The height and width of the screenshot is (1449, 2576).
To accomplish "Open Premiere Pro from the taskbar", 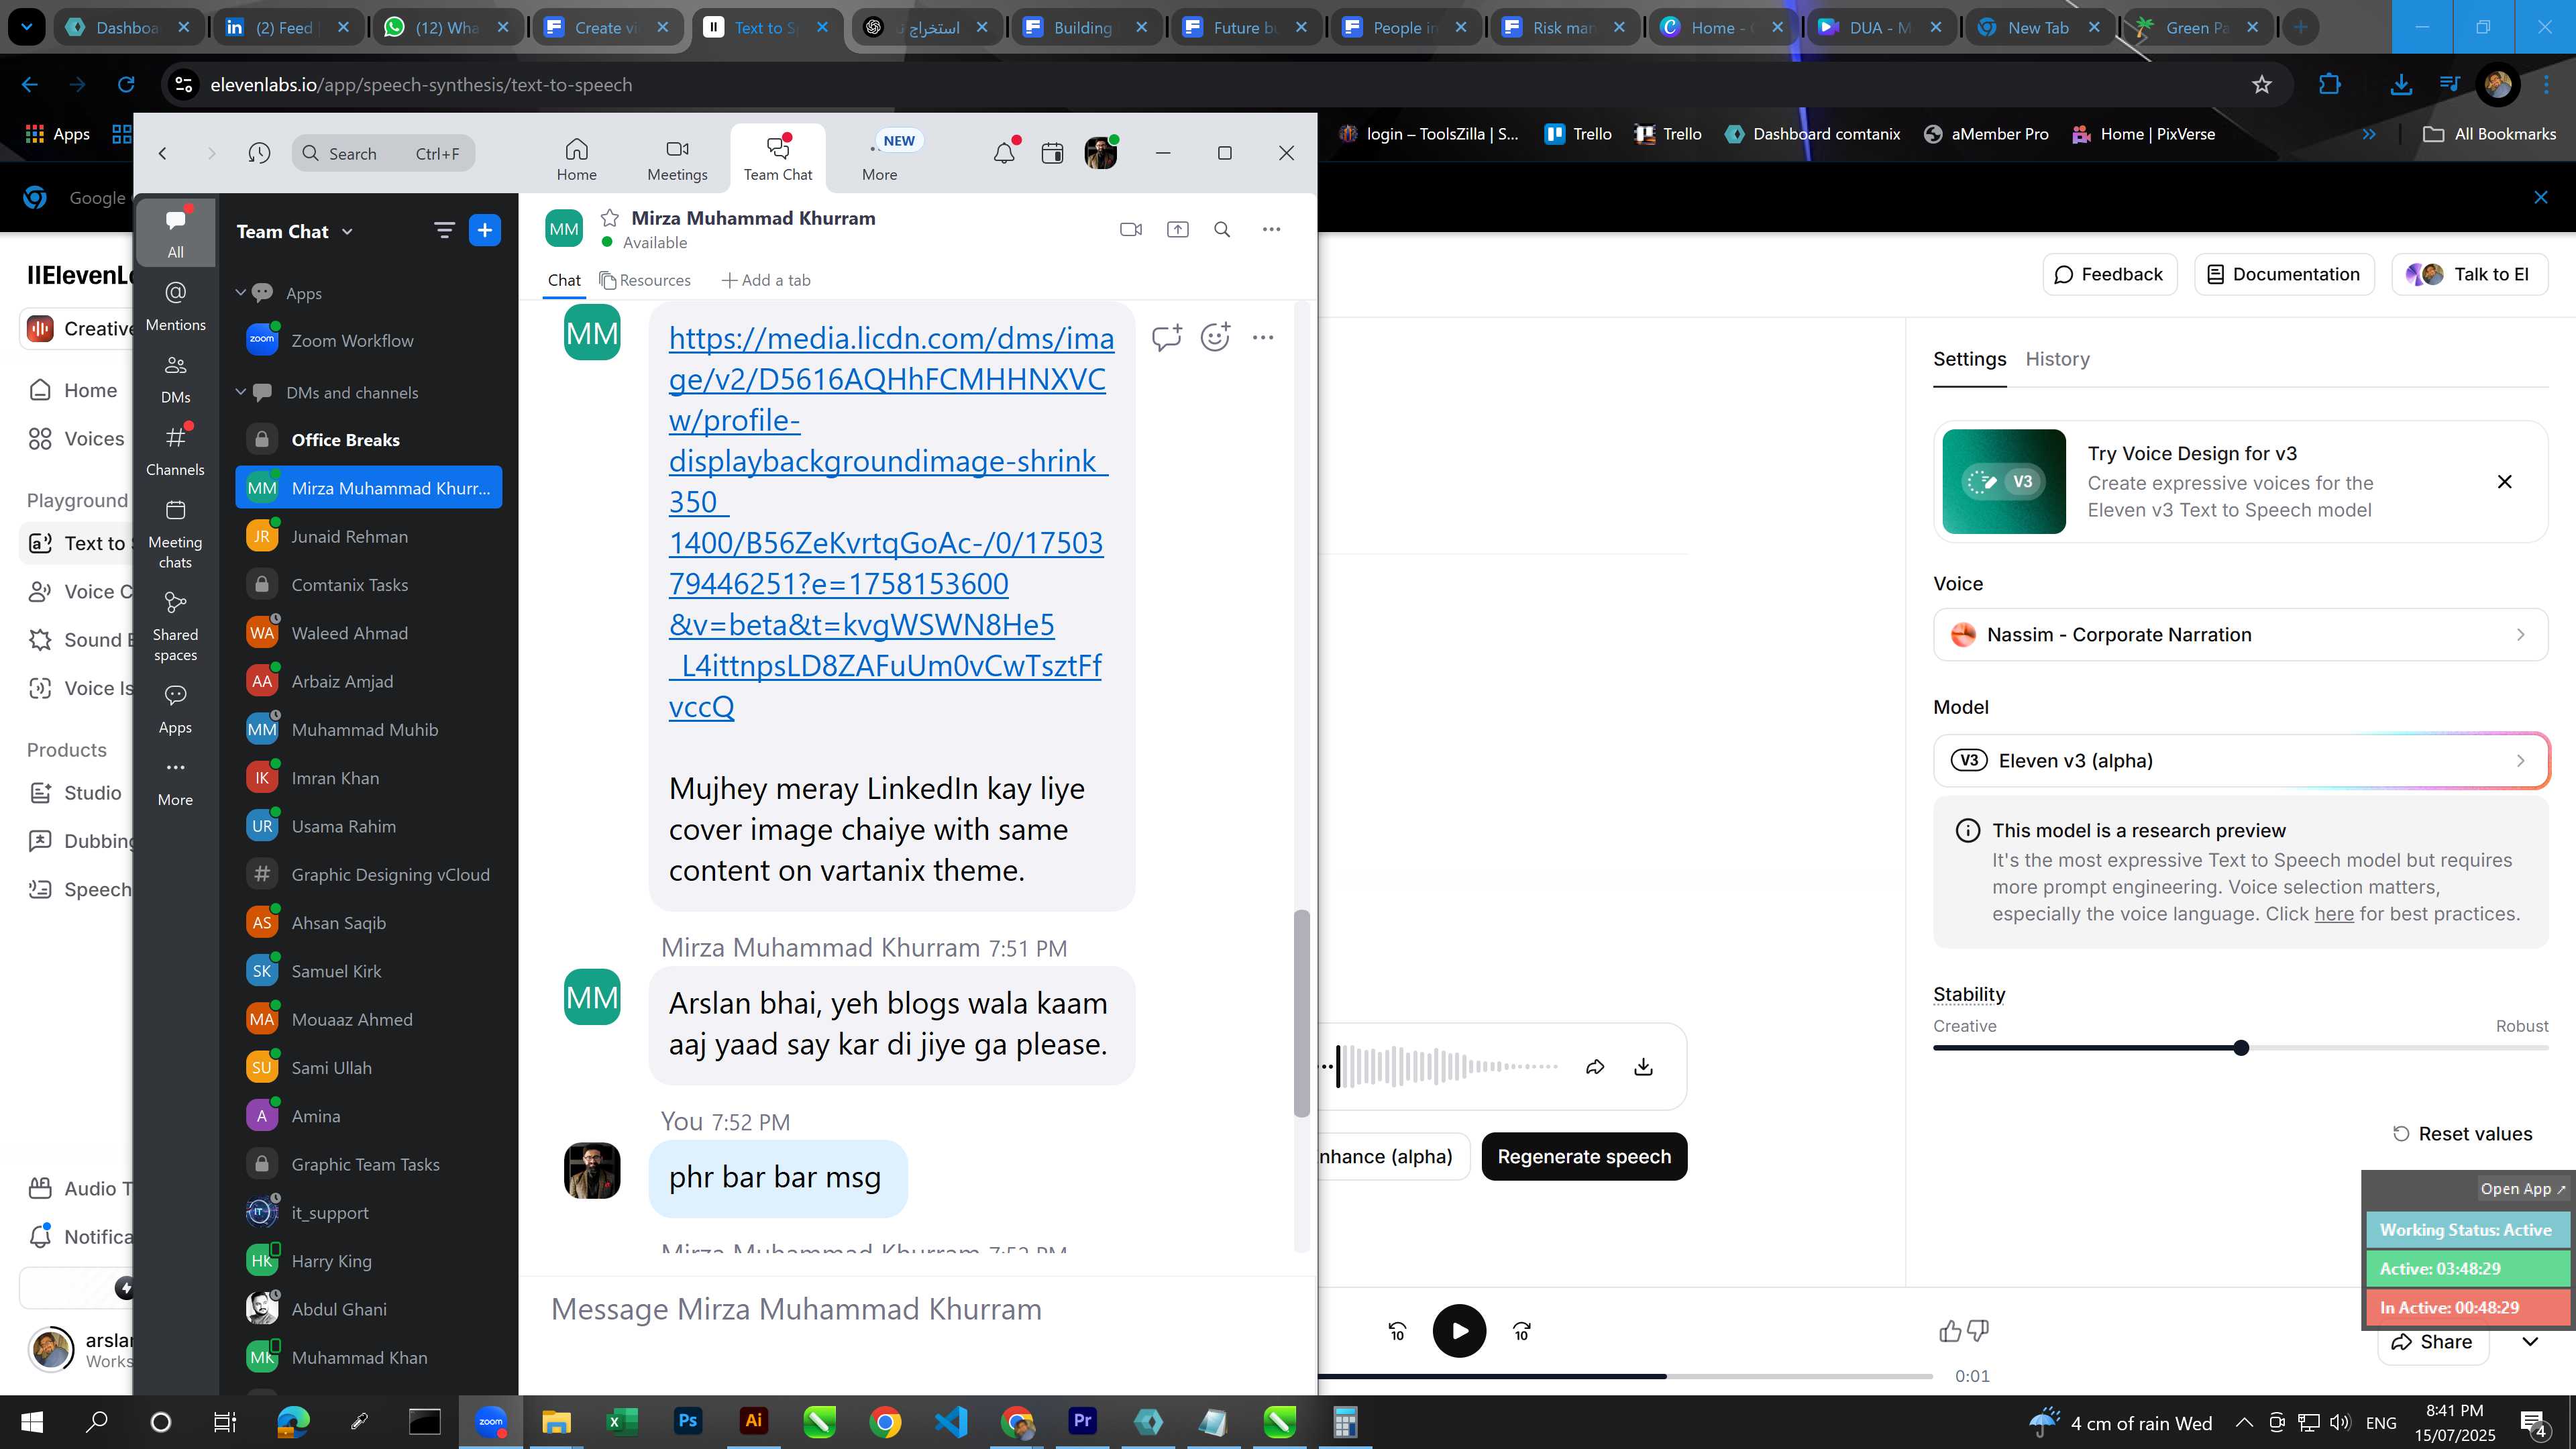I will click(1082, 1421).
